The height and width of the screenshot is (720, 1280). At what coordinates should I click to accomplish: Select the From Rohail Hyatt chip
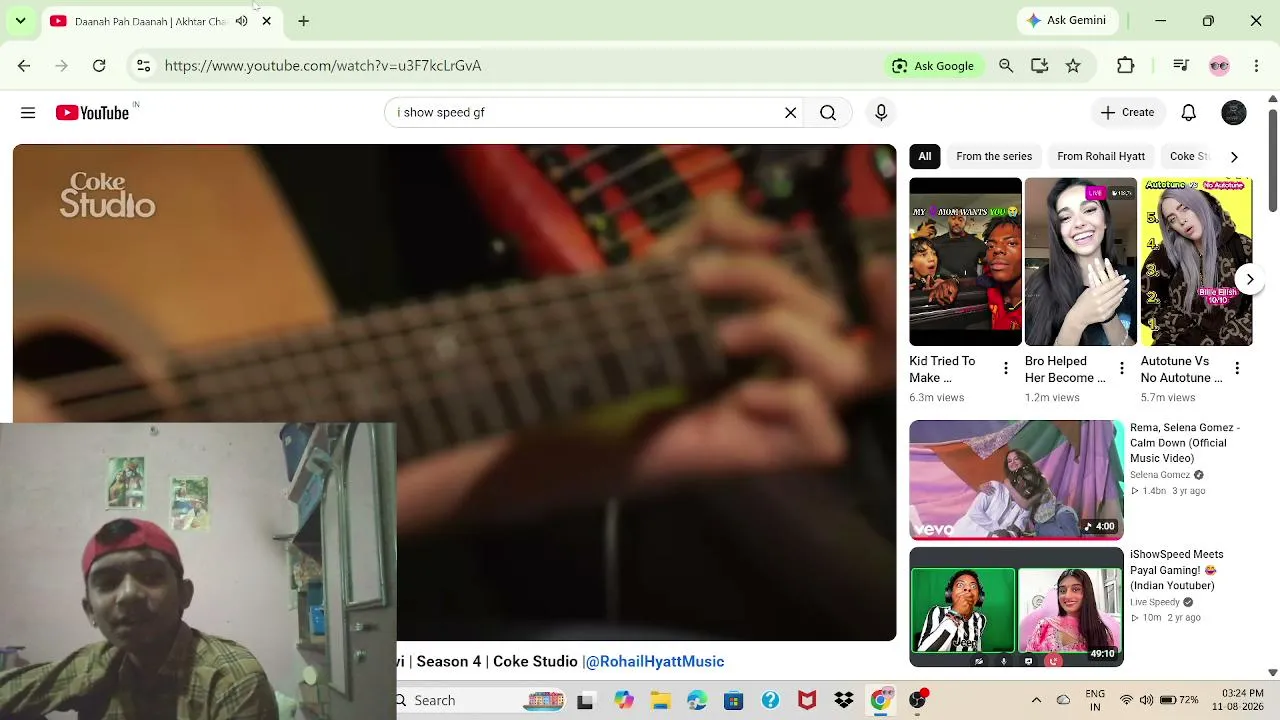coord(1101,157)
